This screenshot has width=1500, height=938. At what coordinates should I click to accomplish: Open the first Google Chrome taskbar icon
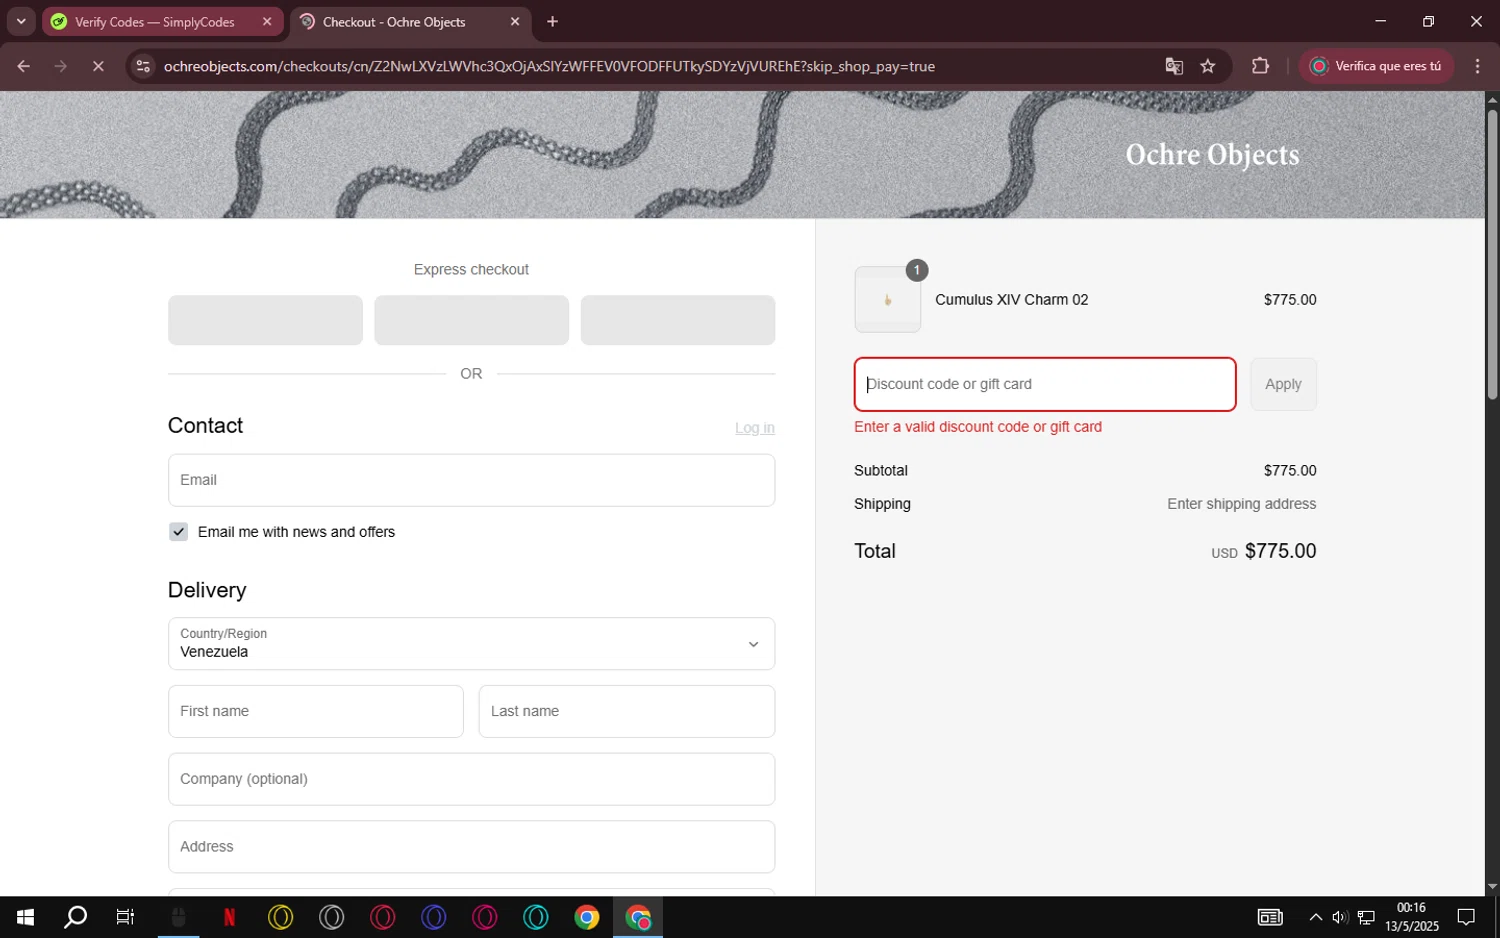pyautogui.click(x=587, y=917)
